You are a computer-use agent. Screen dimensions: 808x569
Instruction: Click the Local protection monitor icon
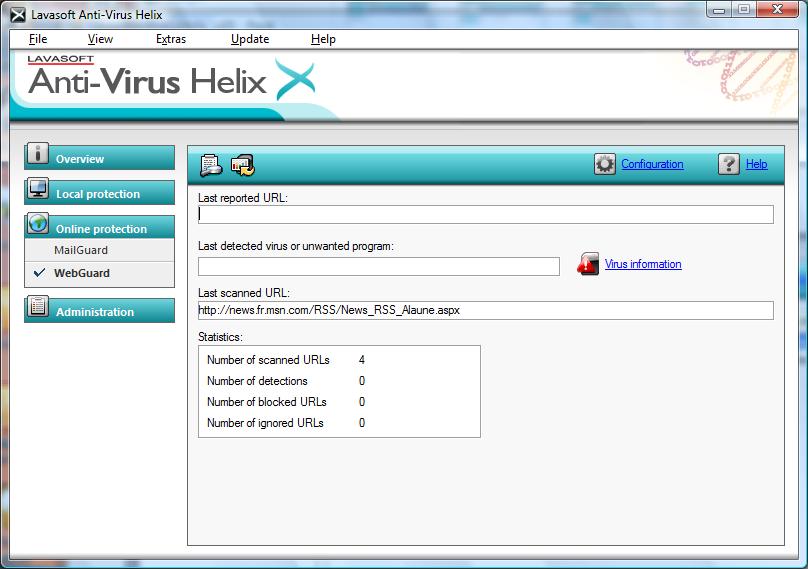[x=38, y=189]
